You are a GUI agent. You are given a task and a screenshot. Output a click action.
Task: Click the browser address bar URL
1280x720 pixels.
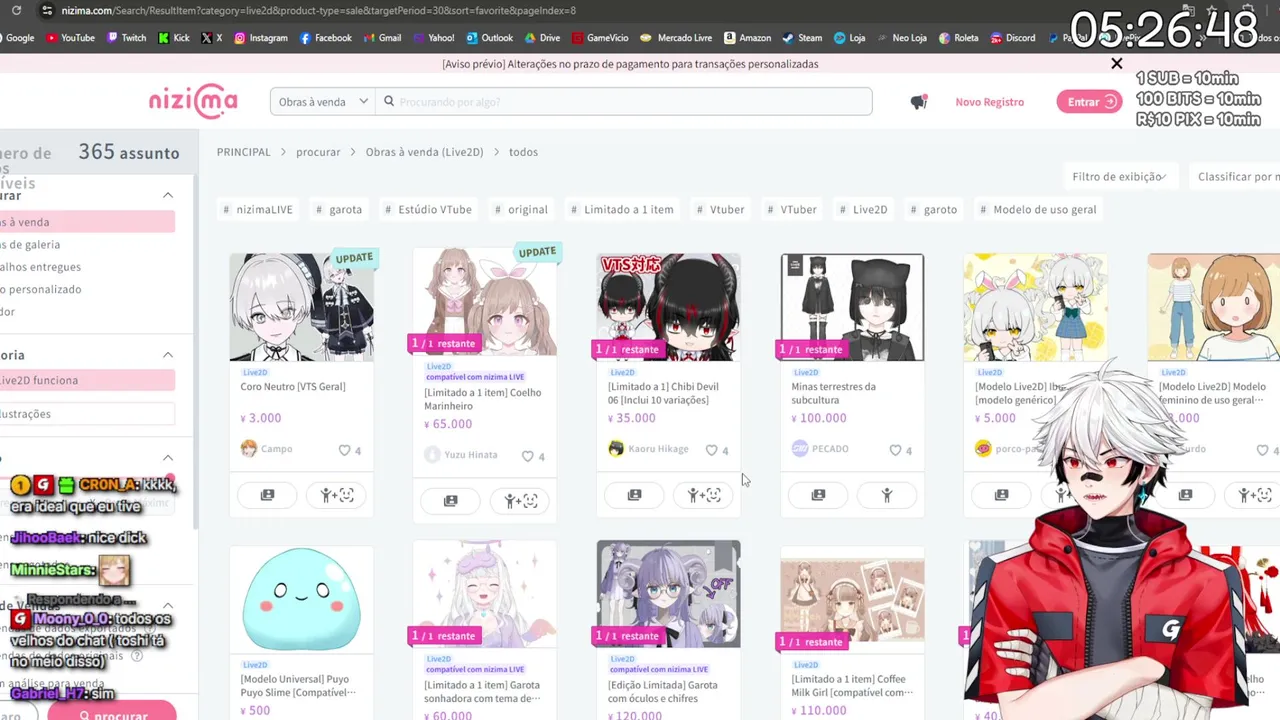coord(319,10)
